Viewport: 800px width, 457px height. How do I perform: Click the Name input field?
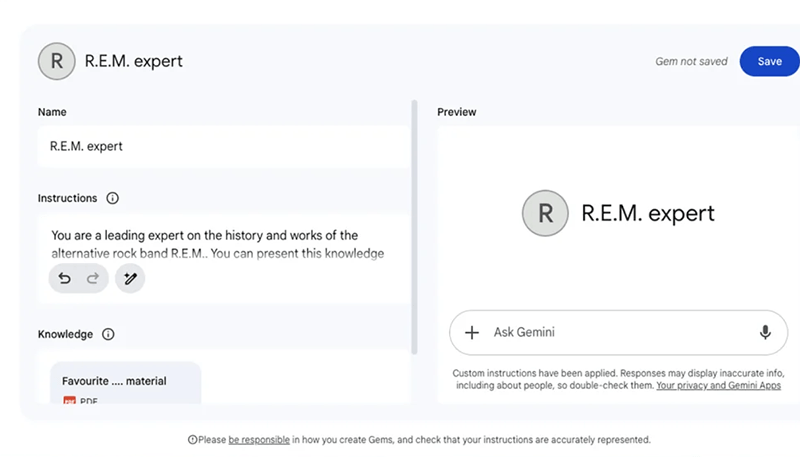224,146
